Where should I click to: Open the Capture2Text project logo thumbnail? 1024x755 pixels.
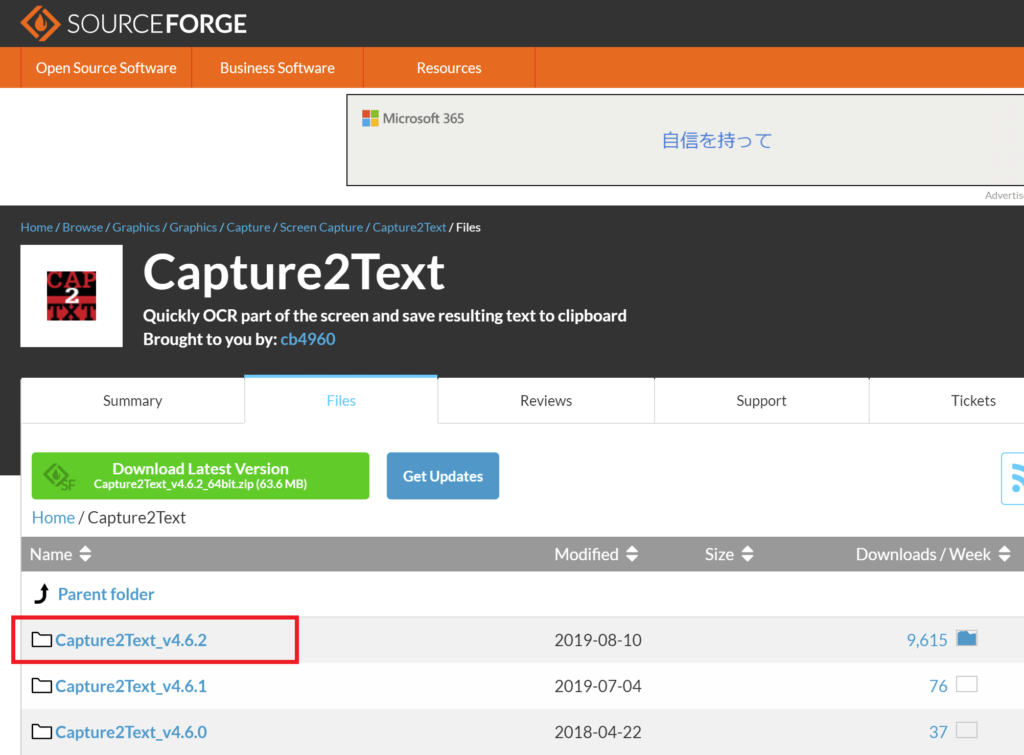[71, 296]
